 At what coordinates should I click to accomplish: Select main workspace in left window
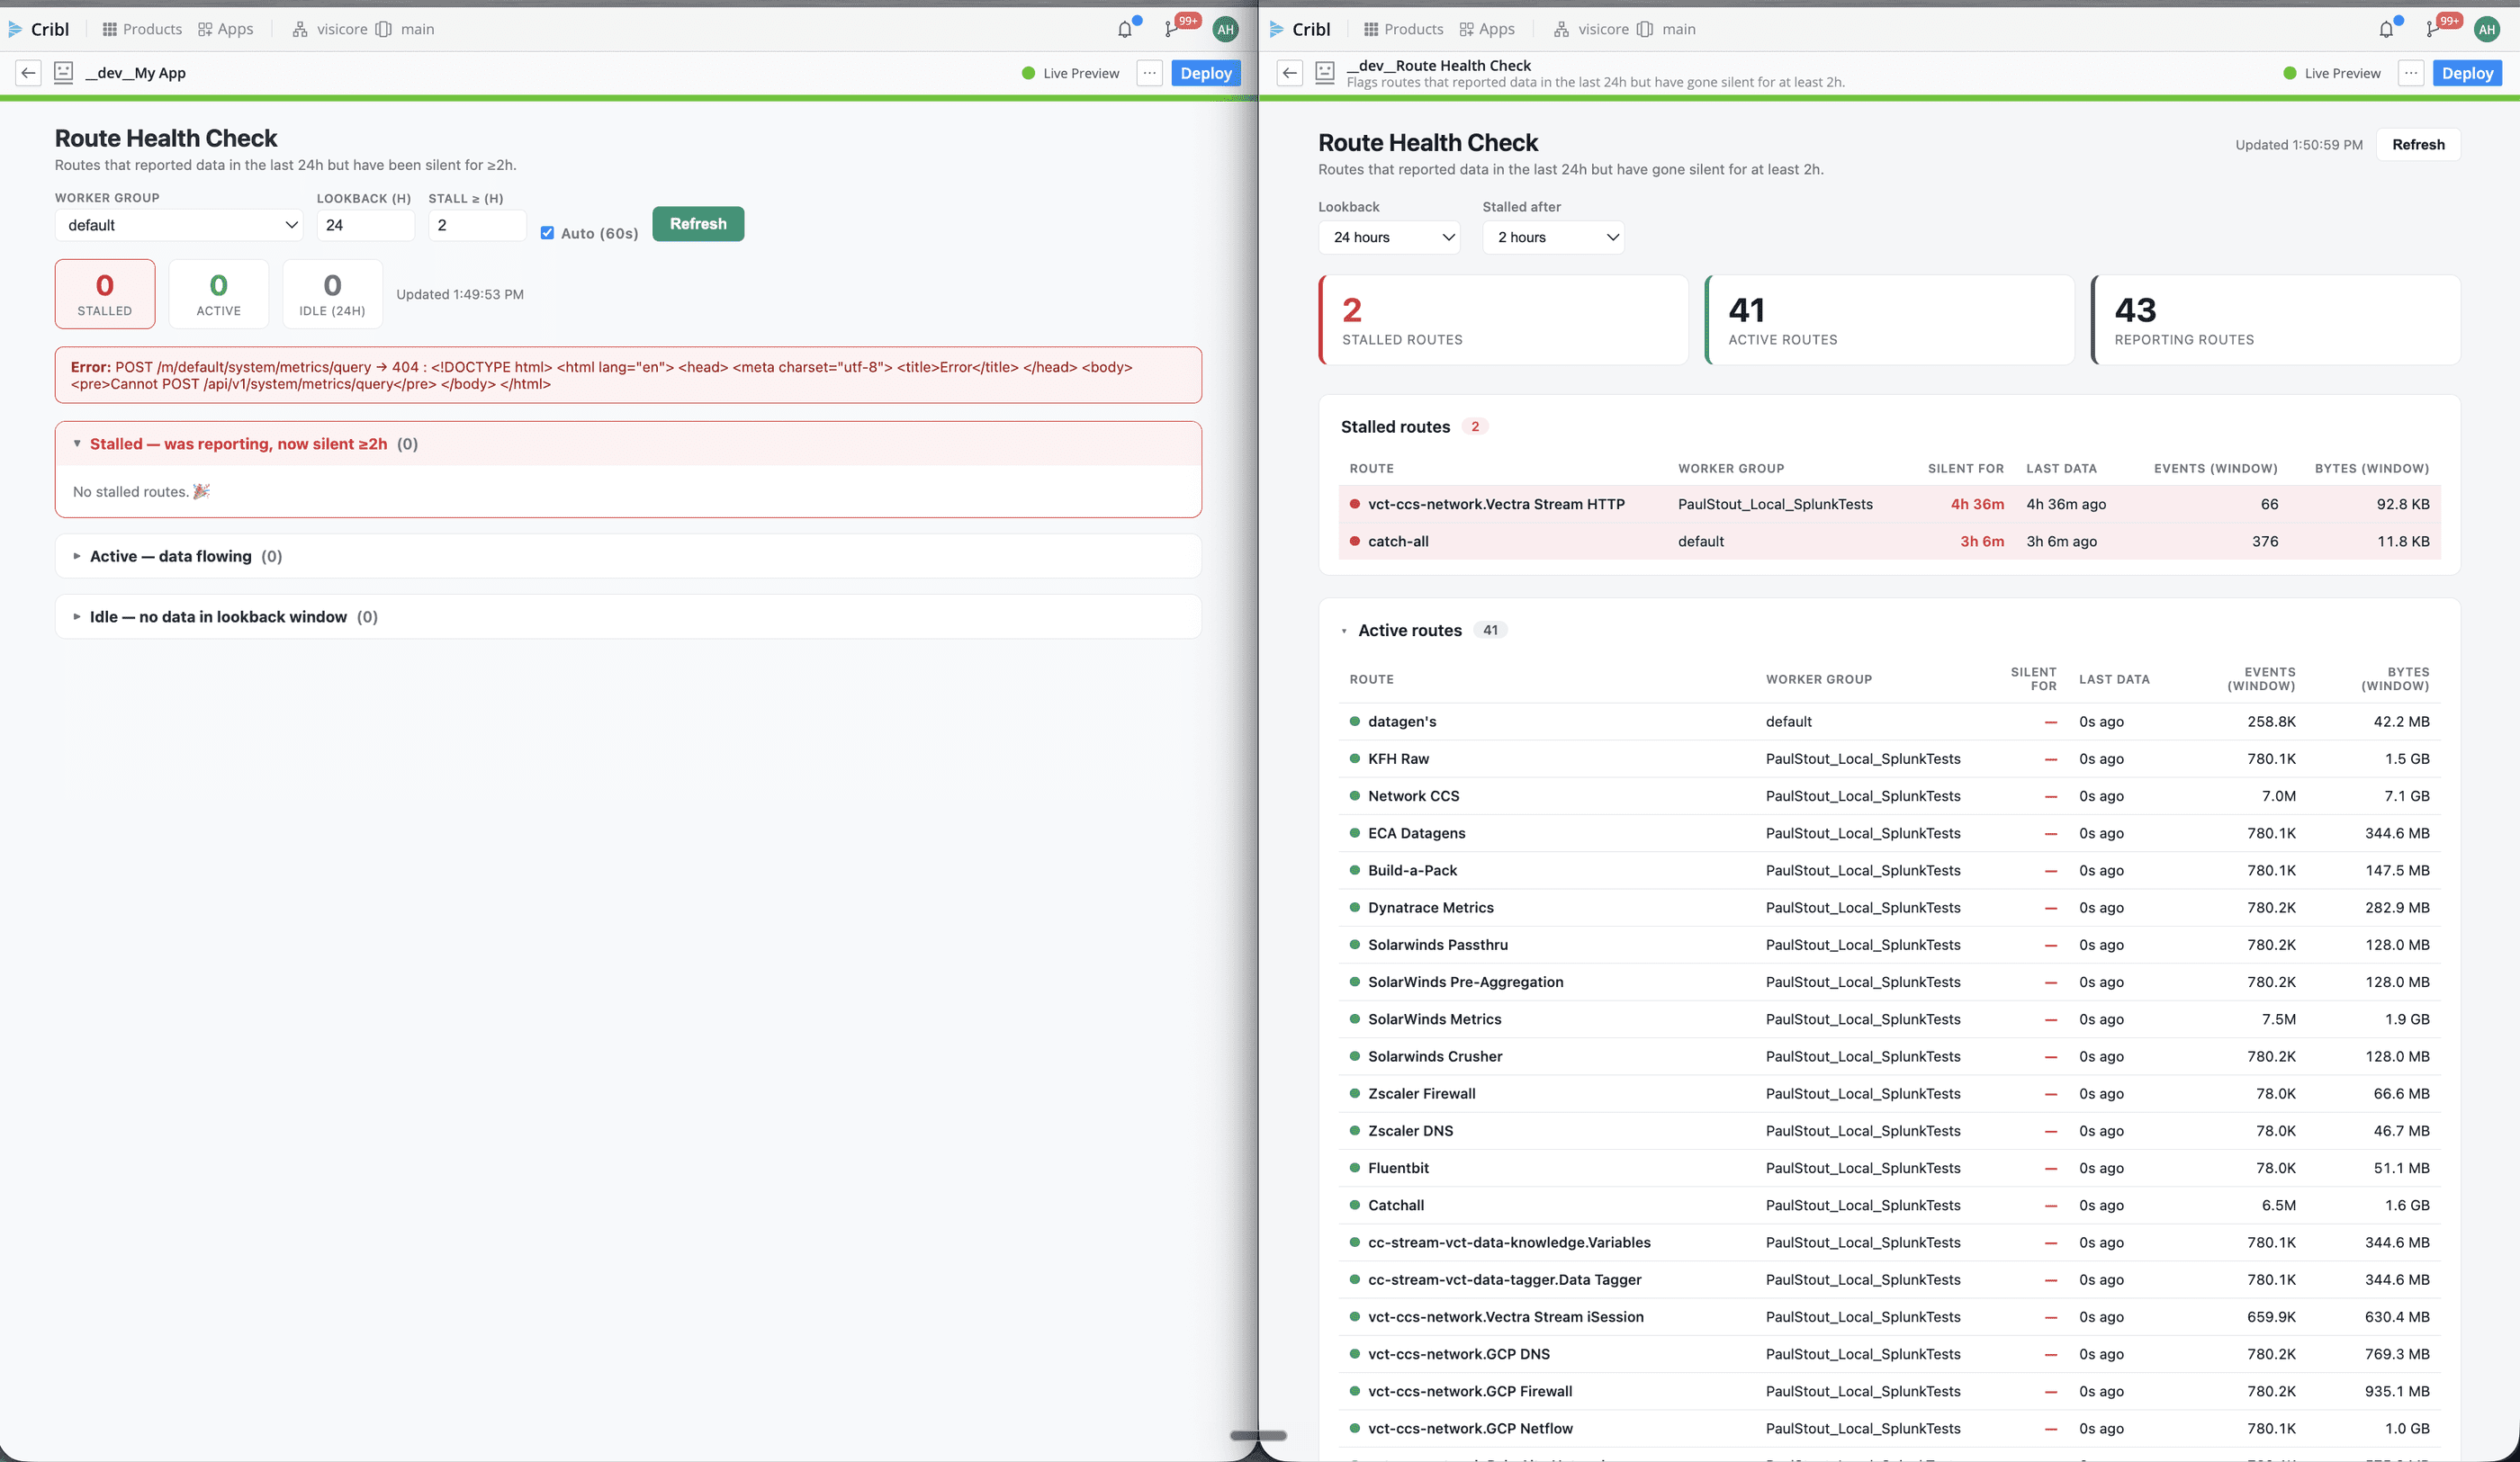(405, 29)
